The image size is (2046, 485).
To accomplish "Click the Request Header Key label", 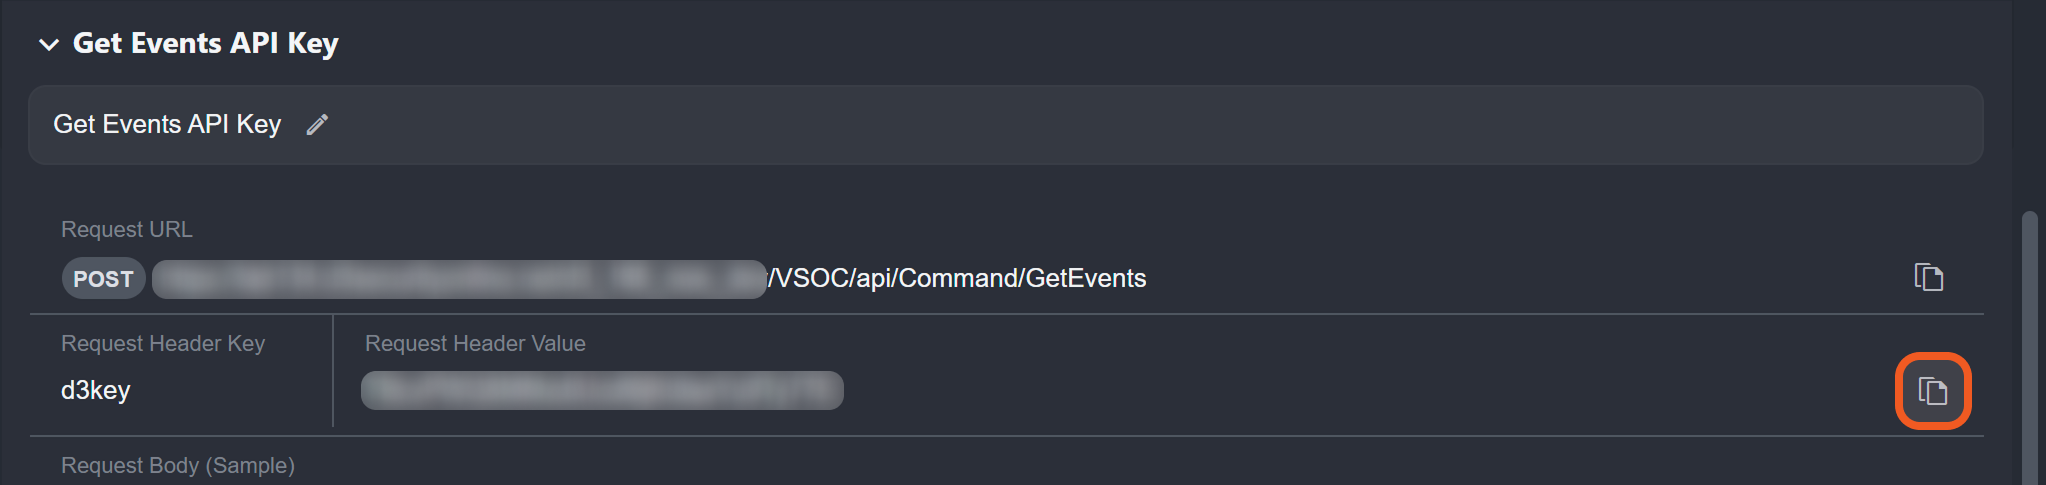I will pyautogui.click(x=163, y=344).
